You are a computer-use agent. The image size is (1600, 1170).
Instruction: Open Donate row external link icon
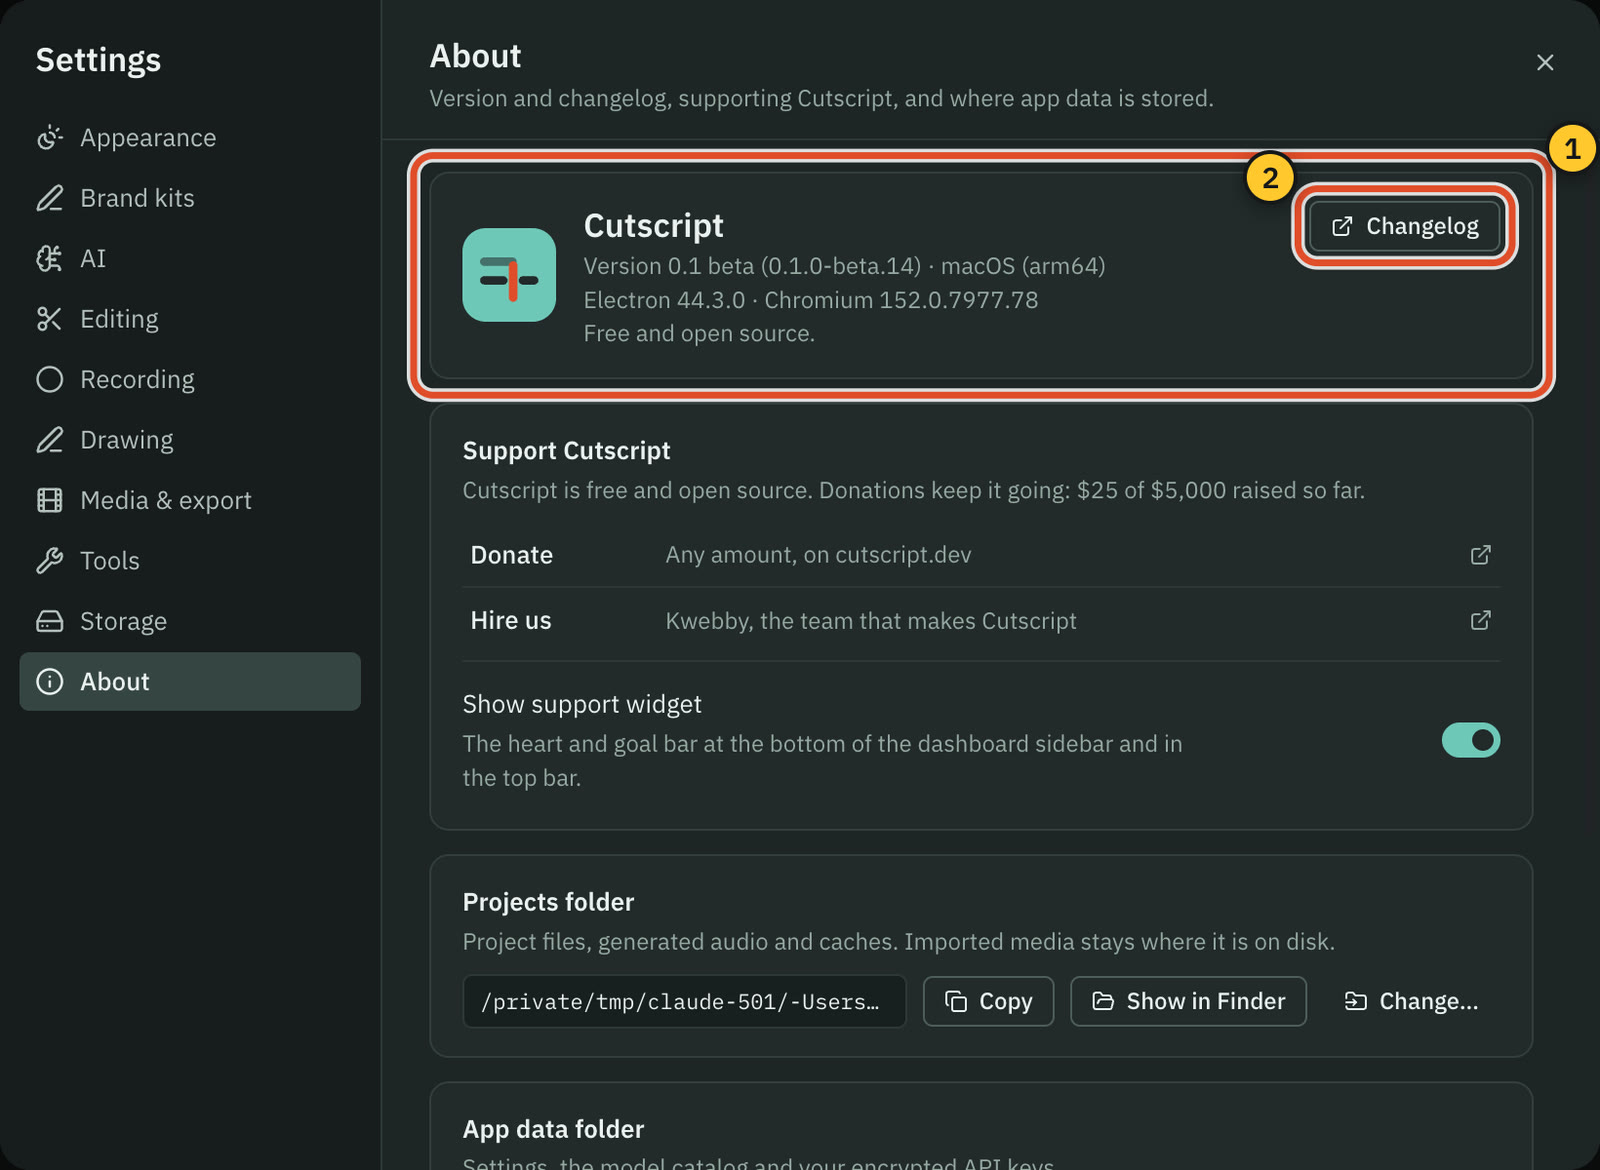point(1481,555)
